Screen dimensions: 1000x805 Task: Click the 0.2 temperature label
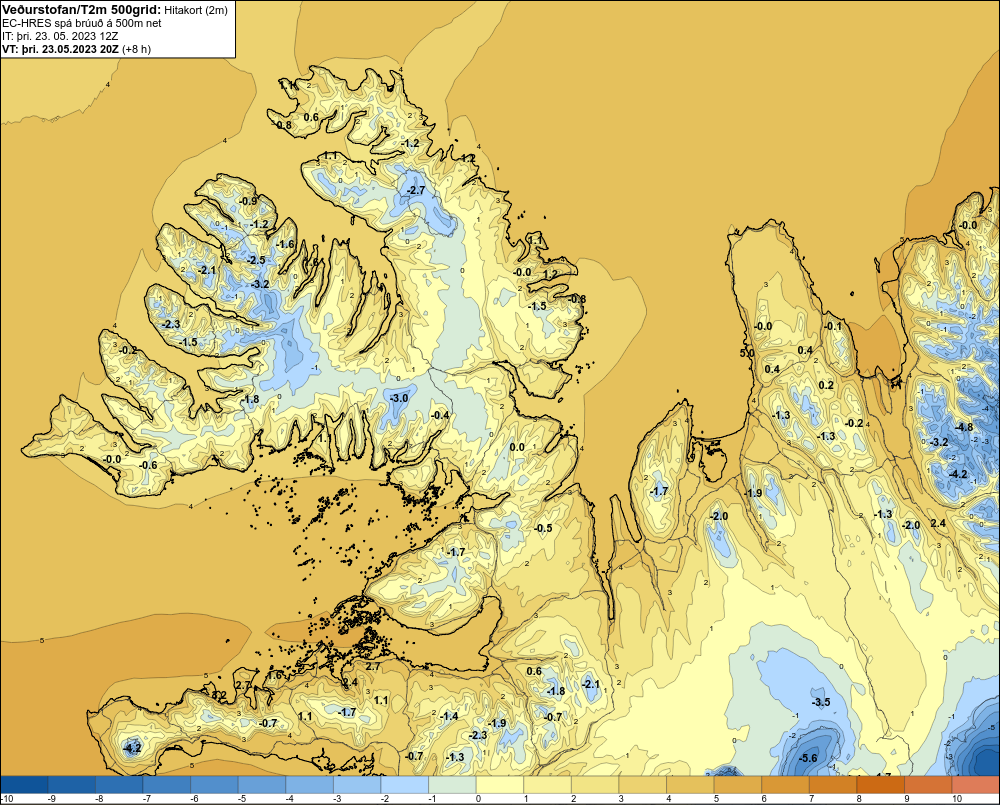pos(826,385)
